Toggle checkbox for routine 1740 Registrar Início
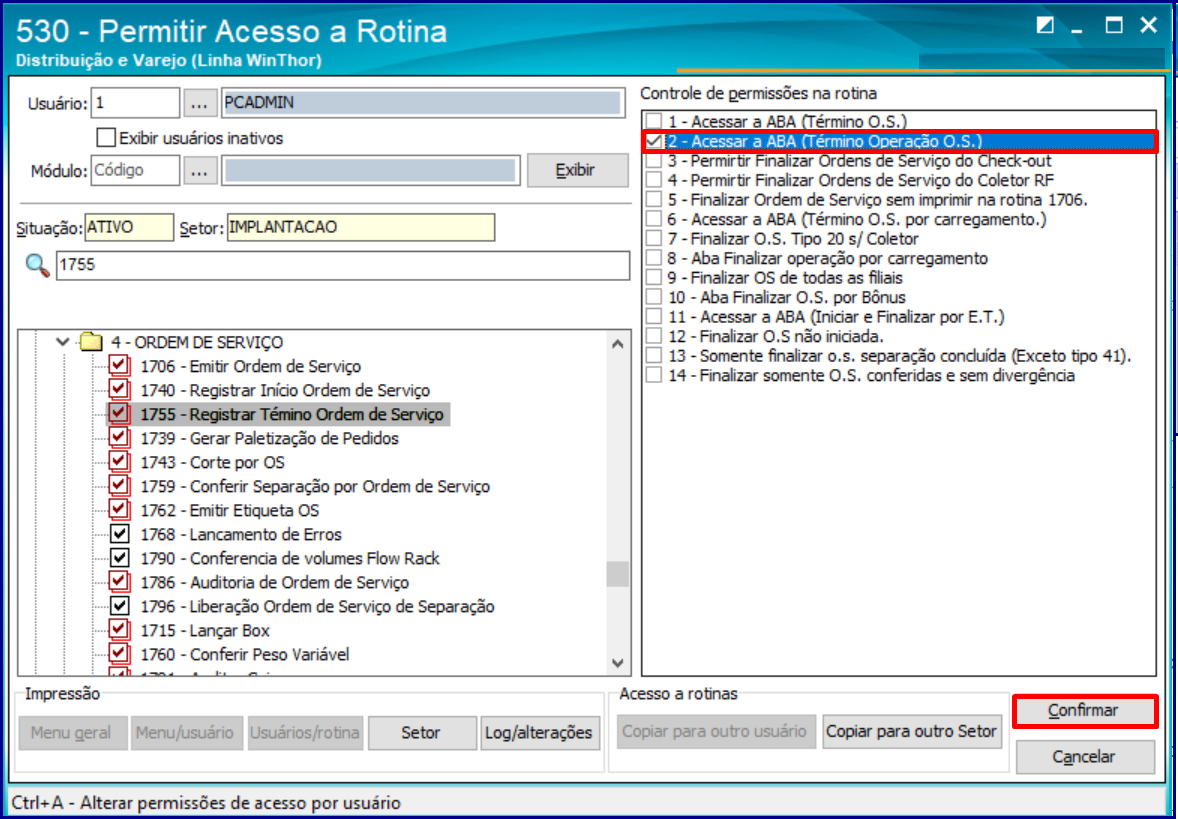Image resolution: width=1178 pixels, height=819 pixels. [x=119, y=390]
